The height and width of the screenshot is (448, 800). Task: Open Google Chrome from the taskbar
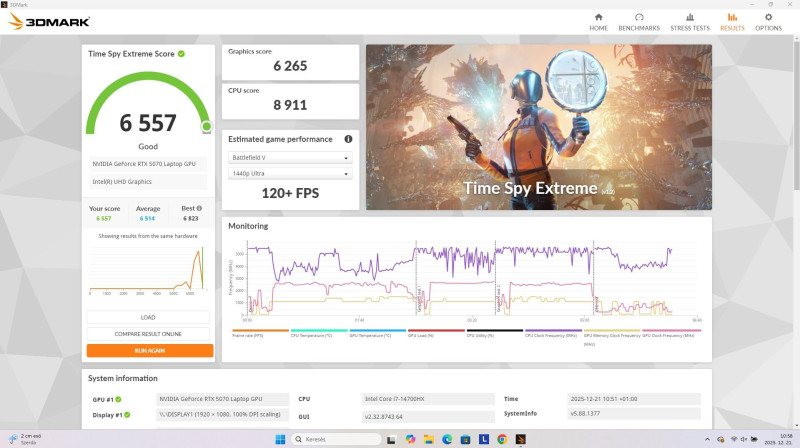click(x=502, y=439)
